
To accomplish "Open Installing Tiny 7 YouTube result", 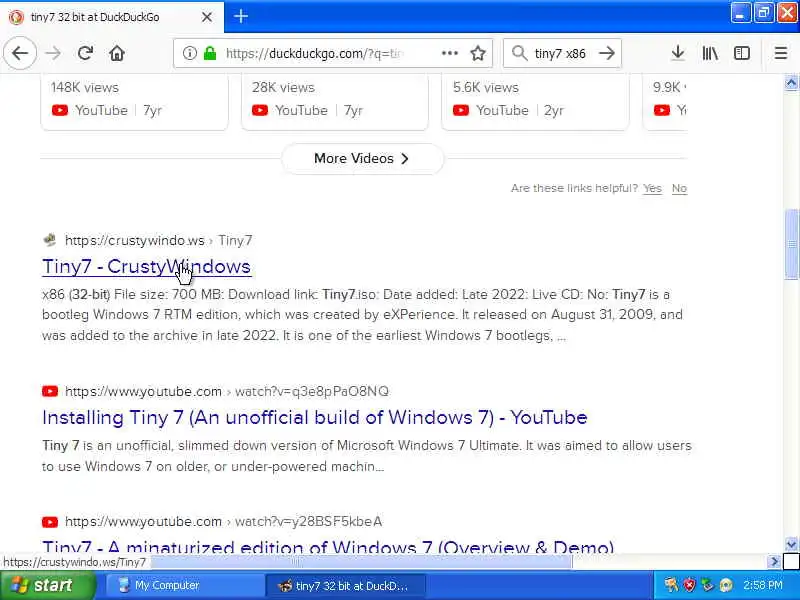I will point(315,417).
